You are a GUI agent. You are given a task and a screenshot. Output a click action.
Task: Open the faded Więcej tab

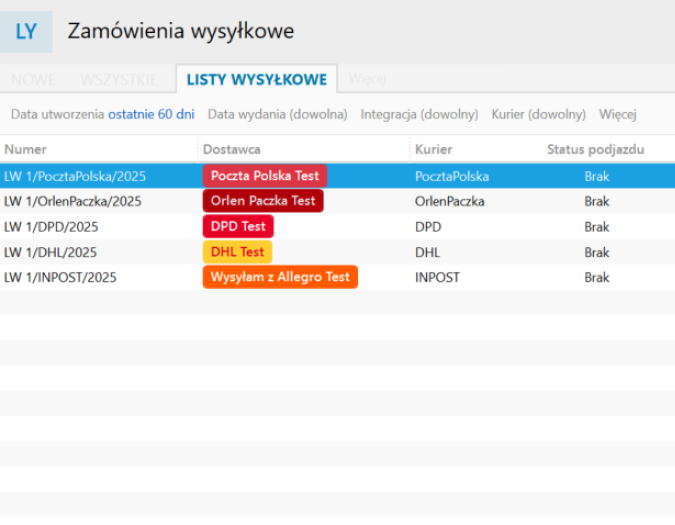367,79
